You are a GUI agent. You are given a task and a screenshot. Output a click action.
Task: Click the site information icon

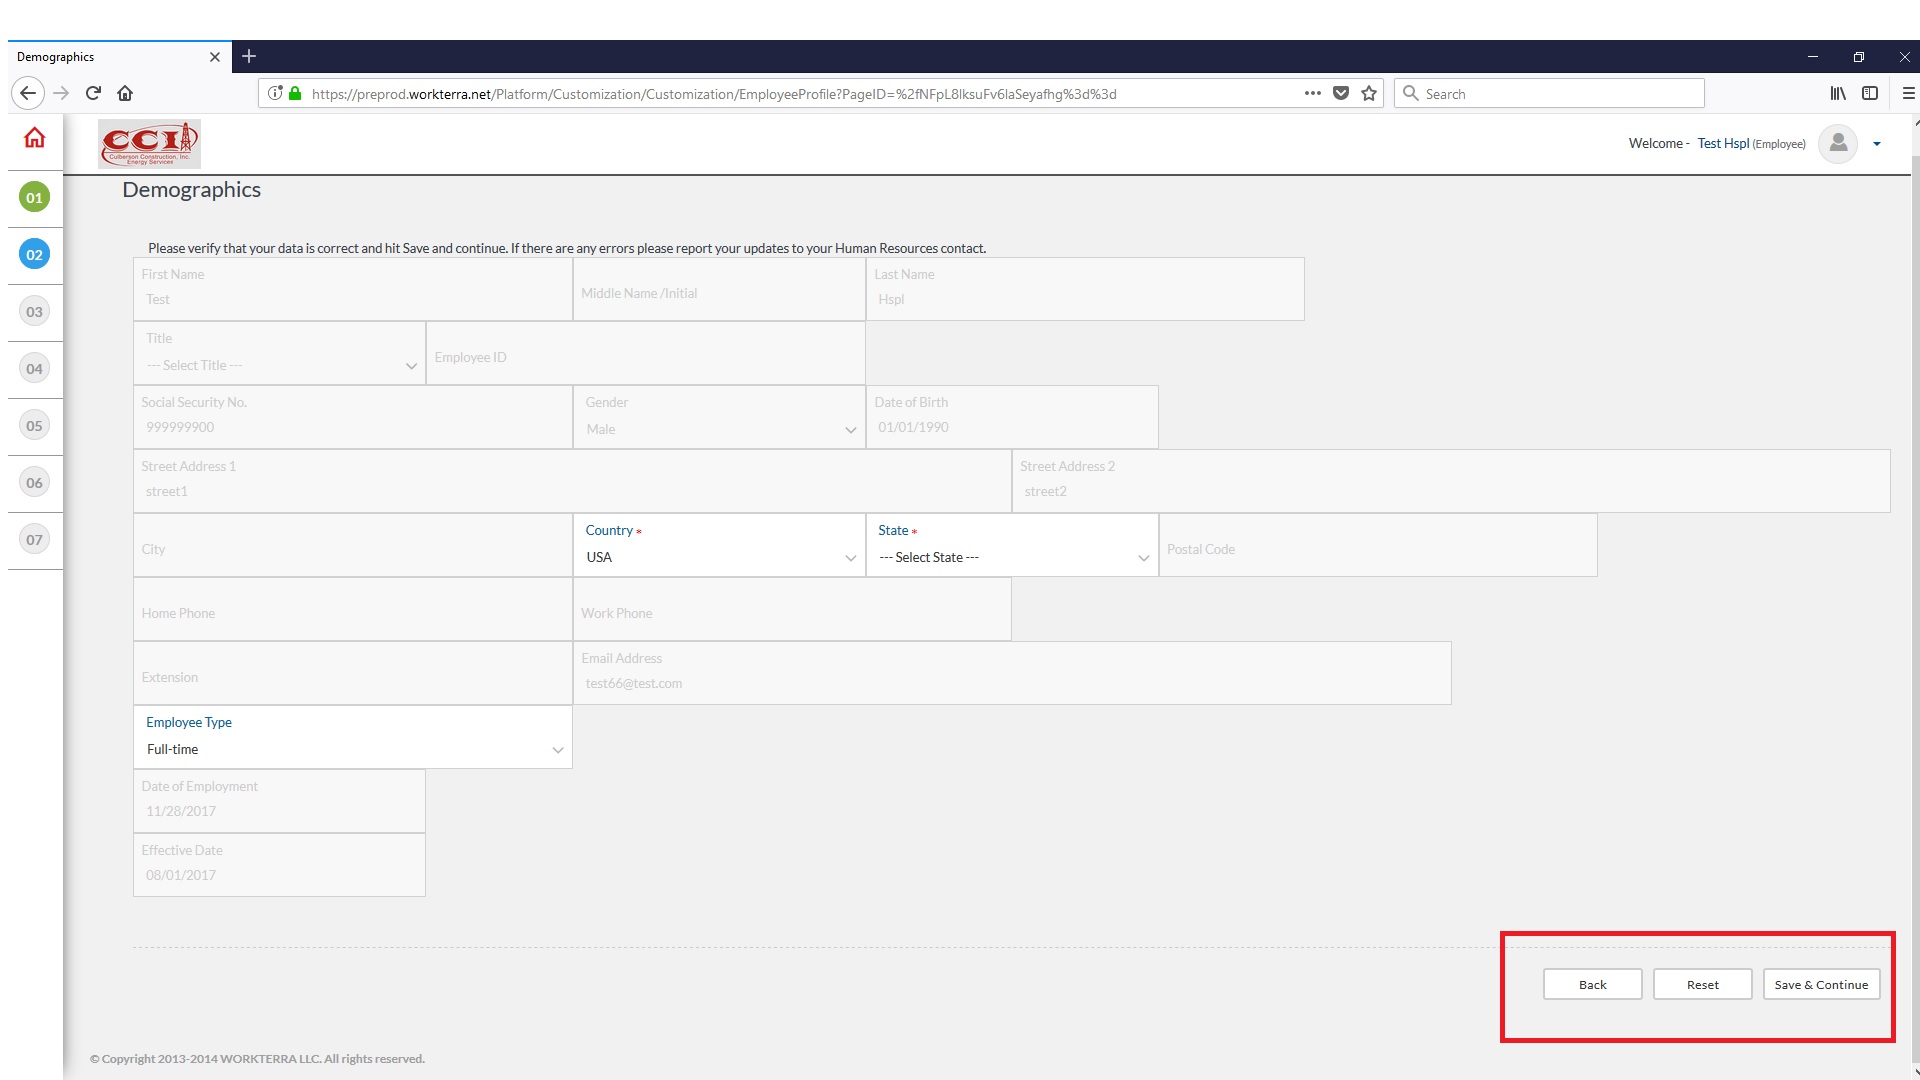[275, 93]
